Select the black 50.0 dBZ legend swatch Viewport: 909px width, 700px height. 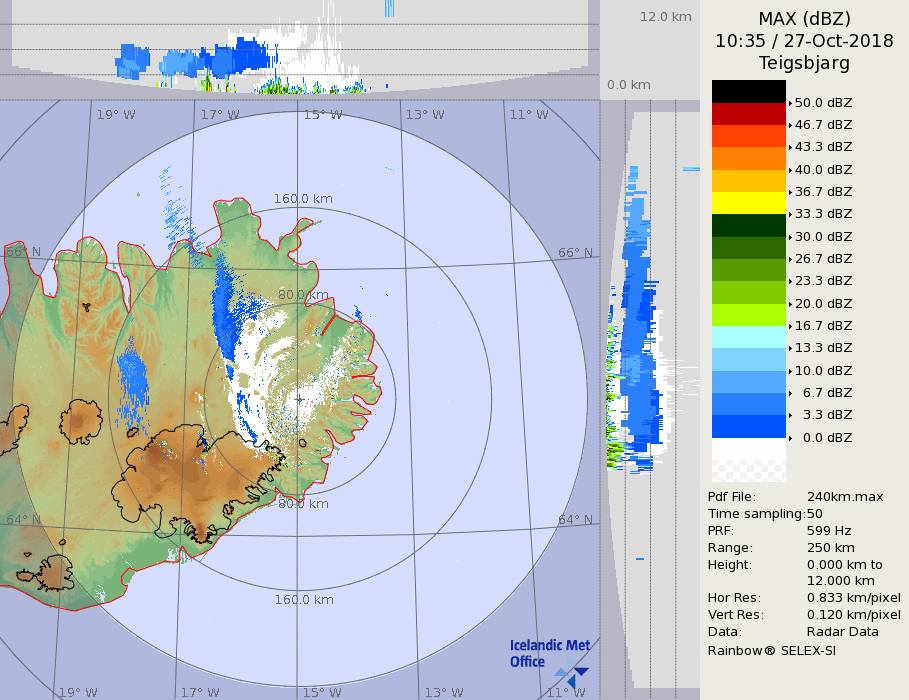(x=749, y=92)
